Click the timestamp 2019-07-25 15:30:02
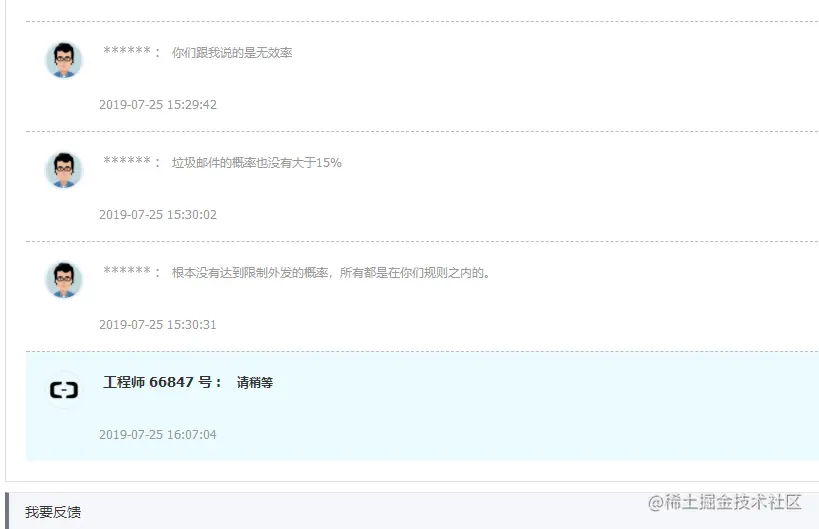This screenshot has width=819, height=529. pyautogui.click(x=158, y=215)
